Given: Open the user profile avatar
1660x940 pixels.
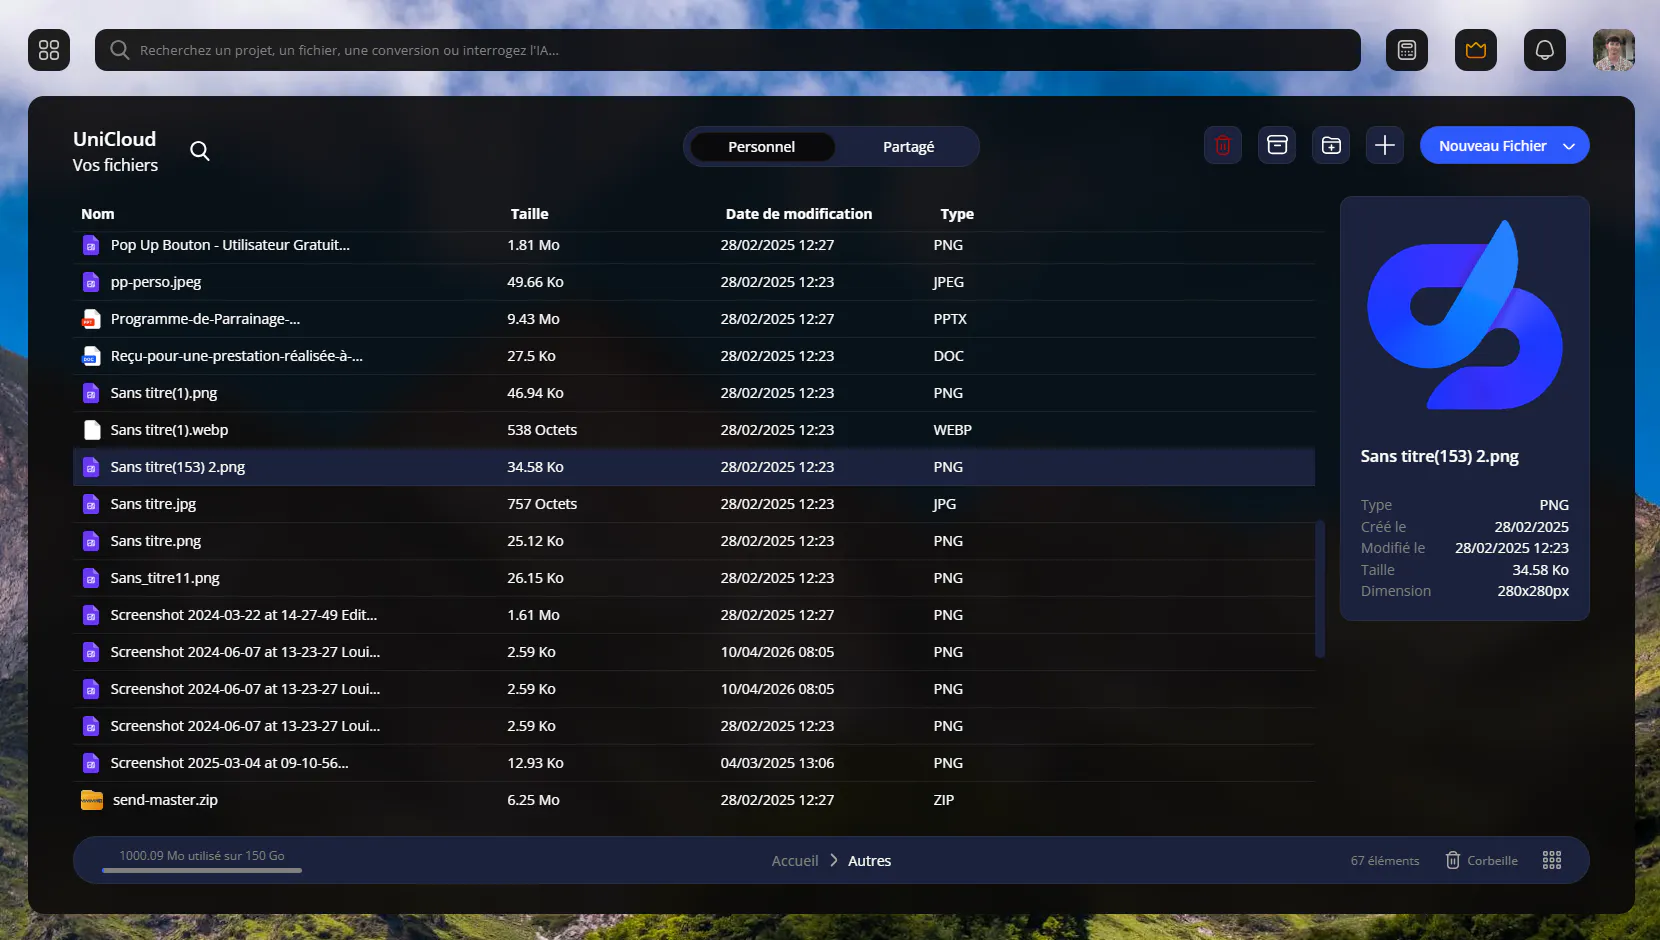Looking at the screenshot, I should (1614, 50).
